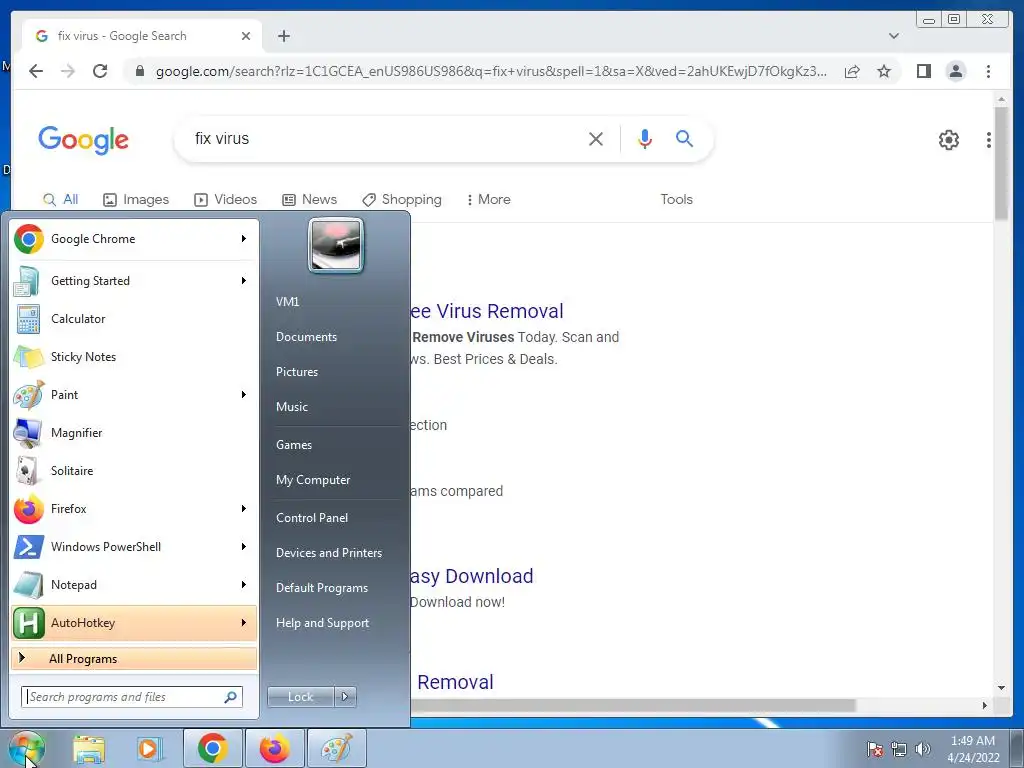Open Help and Support

click(x=322, y=622)
